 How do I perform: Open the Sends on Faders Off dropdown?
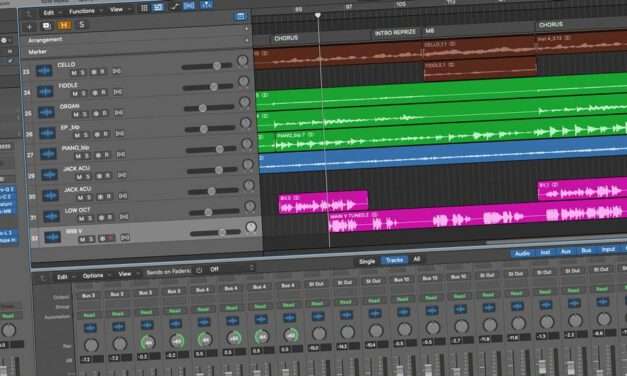(x=232, y=268)
